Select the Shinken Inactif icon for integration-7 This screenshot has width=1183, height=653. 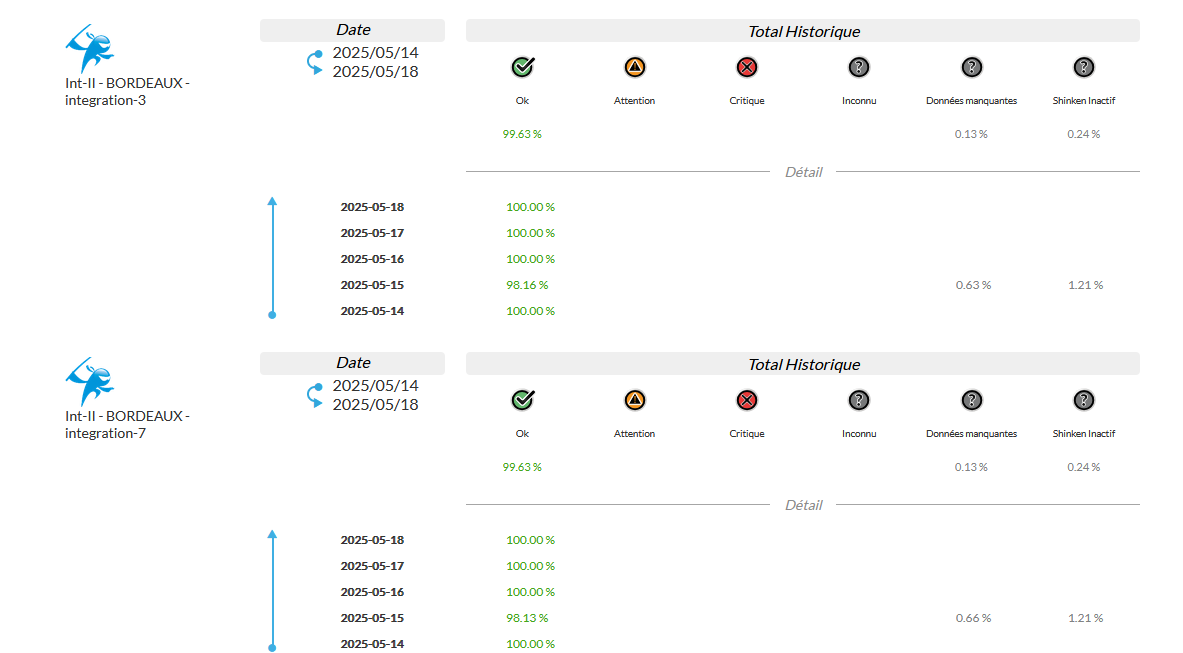[x=1083, y=401]
